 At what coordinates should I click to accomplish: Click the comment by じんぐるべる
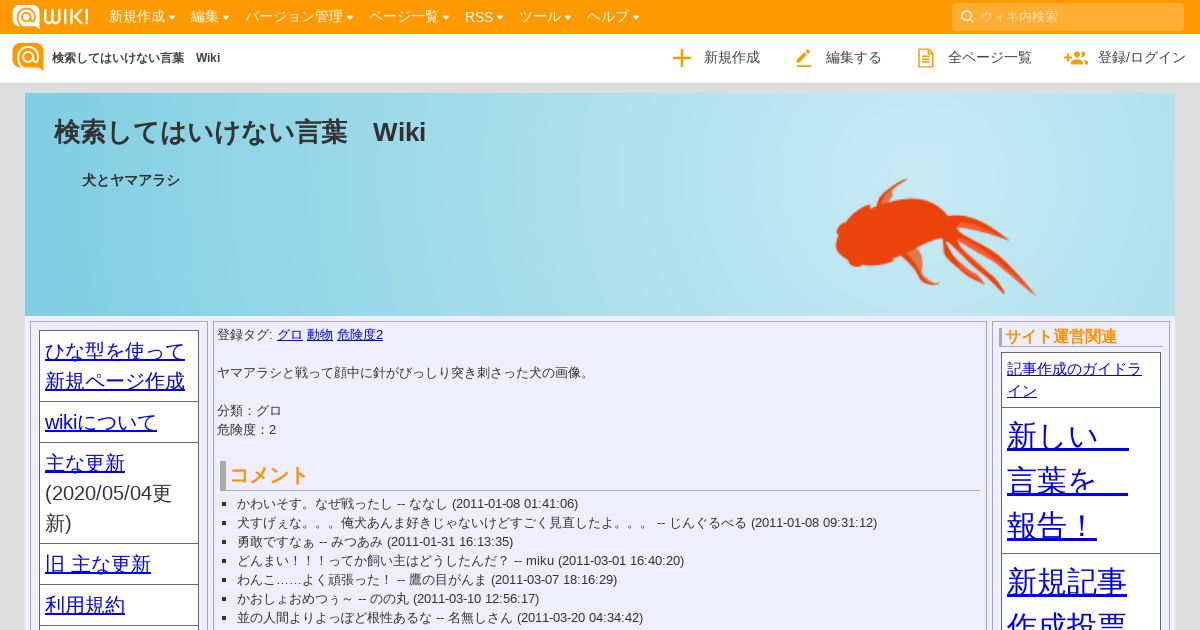point(557,523)
